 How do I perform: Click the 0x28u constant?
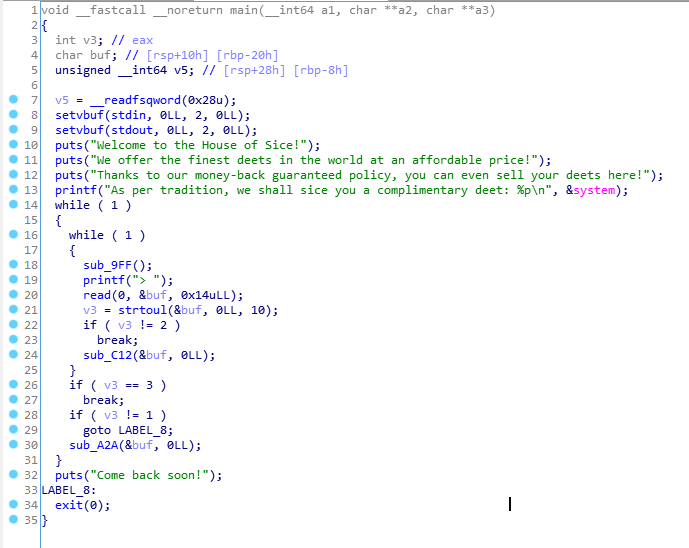205,100
